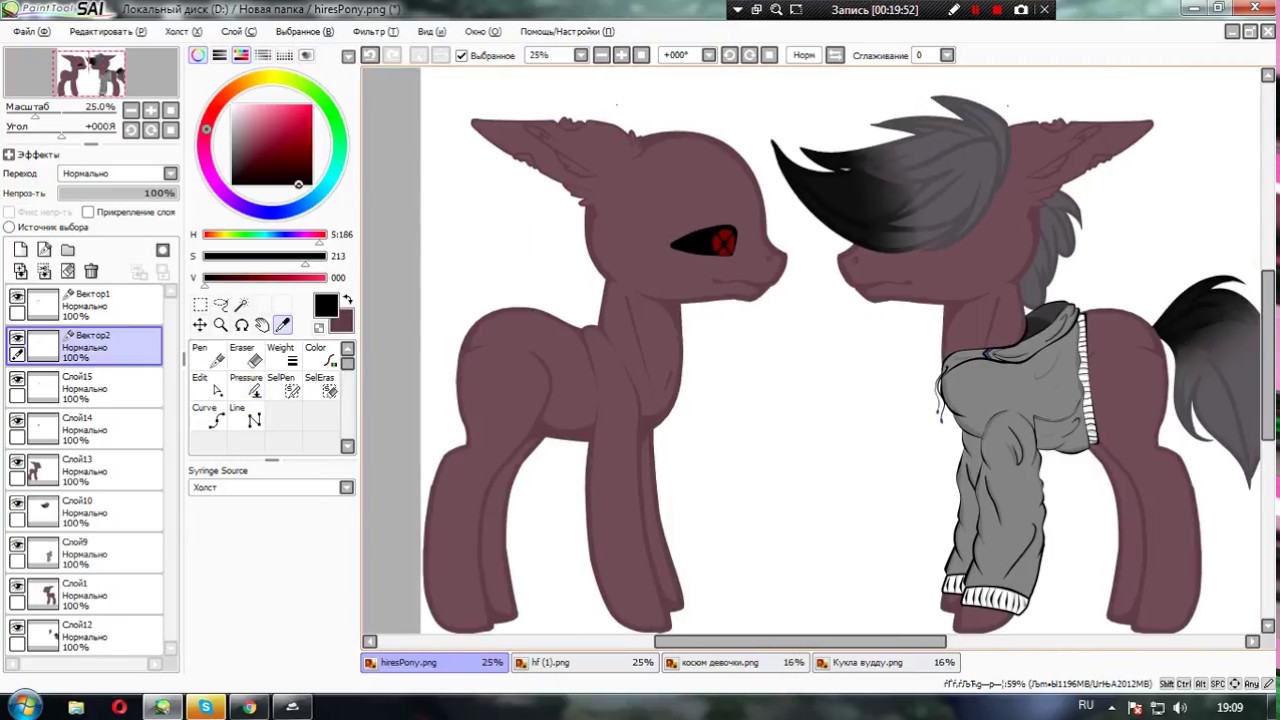Hide the Вектор1 layer
This screenshot has height=720, width=1280.
click(17, 296)
